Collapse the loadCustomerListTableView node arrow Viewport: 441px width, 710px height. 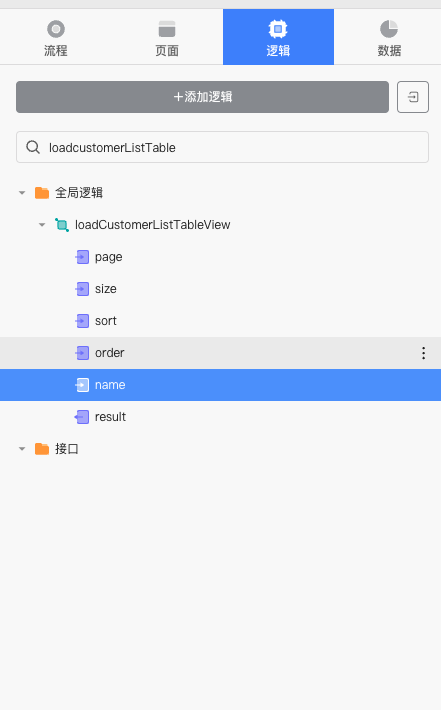[x=42, y=225]
